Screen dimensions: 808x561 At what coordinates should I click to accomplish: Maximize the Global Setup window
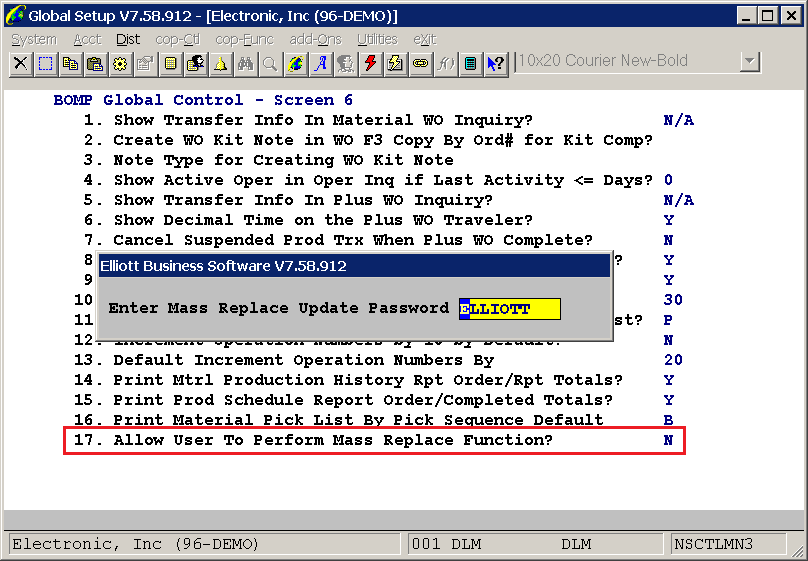[767, 16]
